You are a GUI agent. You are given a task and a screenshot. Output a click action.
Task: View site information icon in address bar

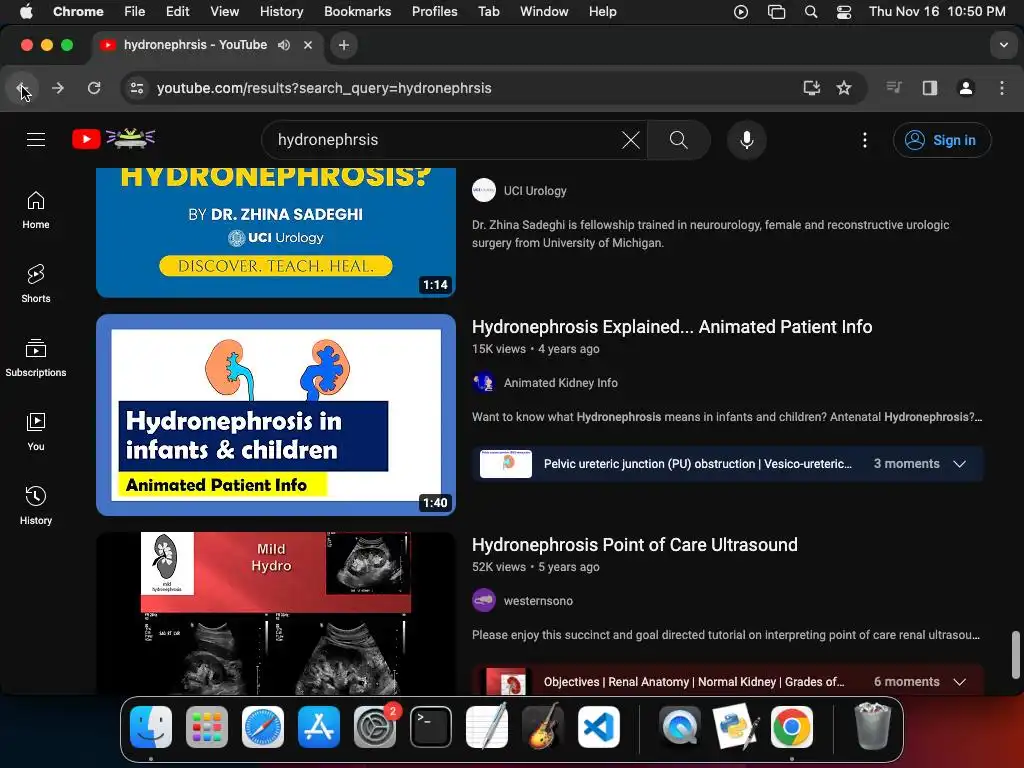136,88
